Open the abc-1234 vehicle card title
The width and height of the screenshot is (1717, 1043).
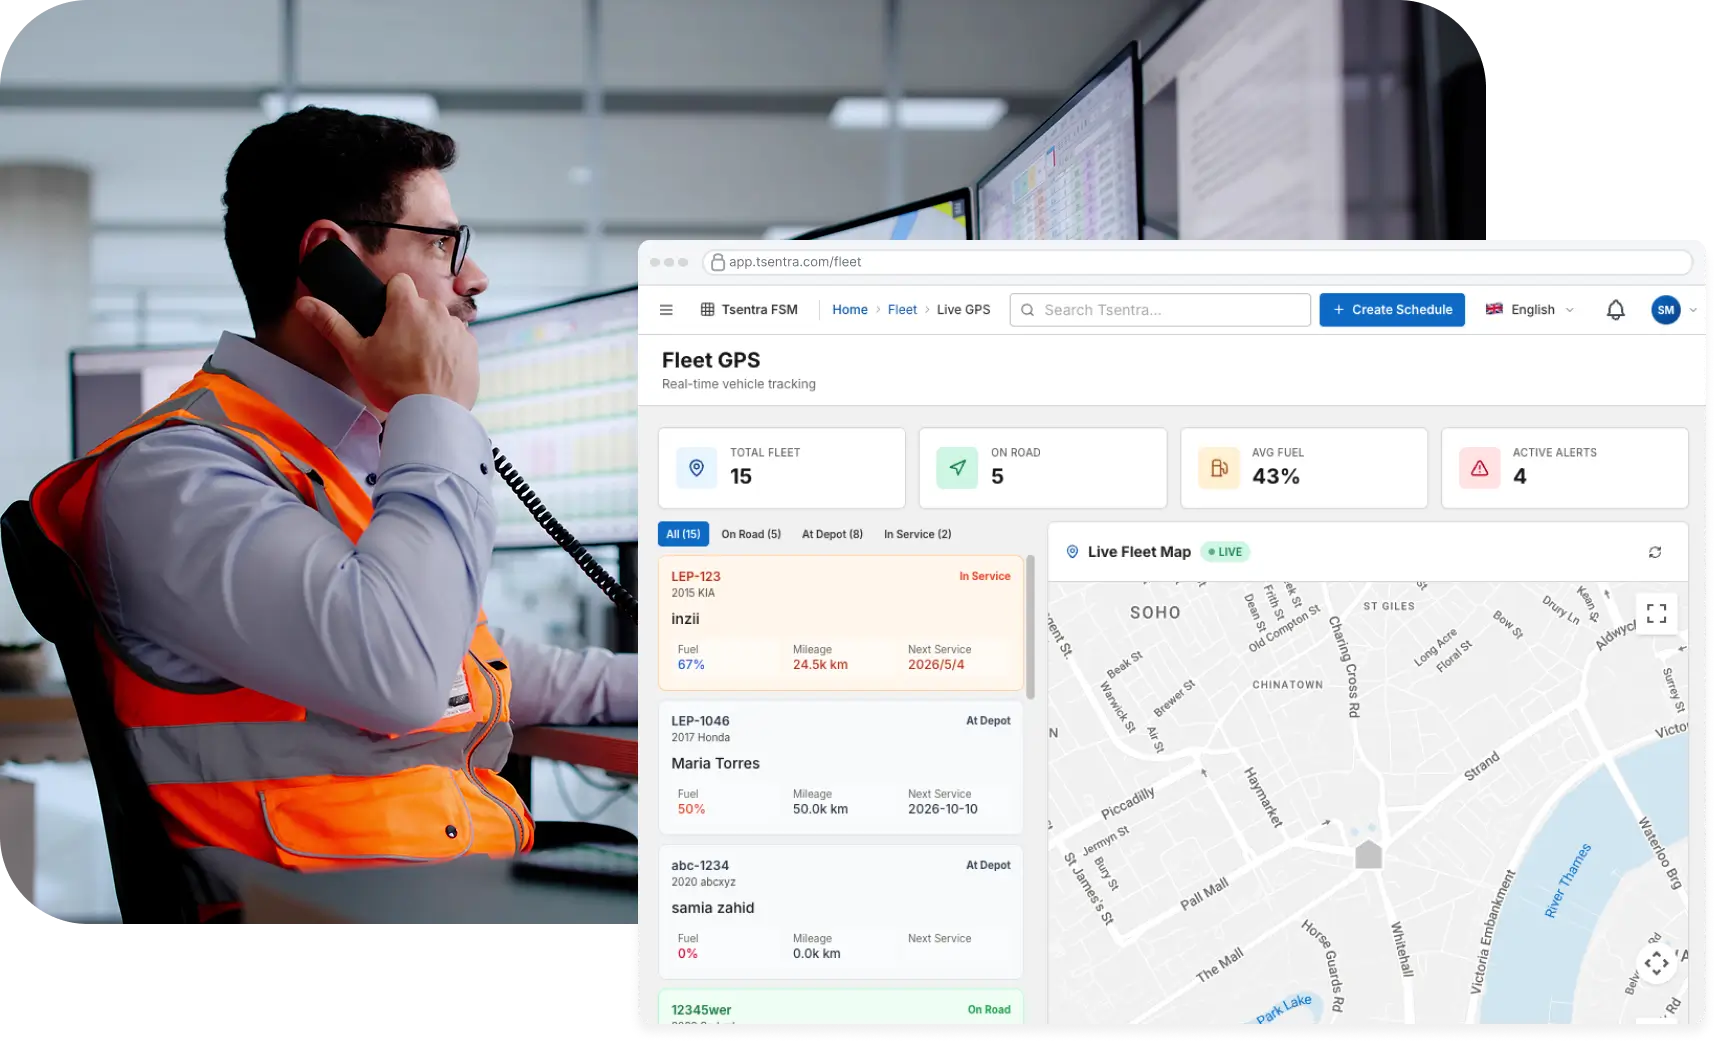point(700,866)
